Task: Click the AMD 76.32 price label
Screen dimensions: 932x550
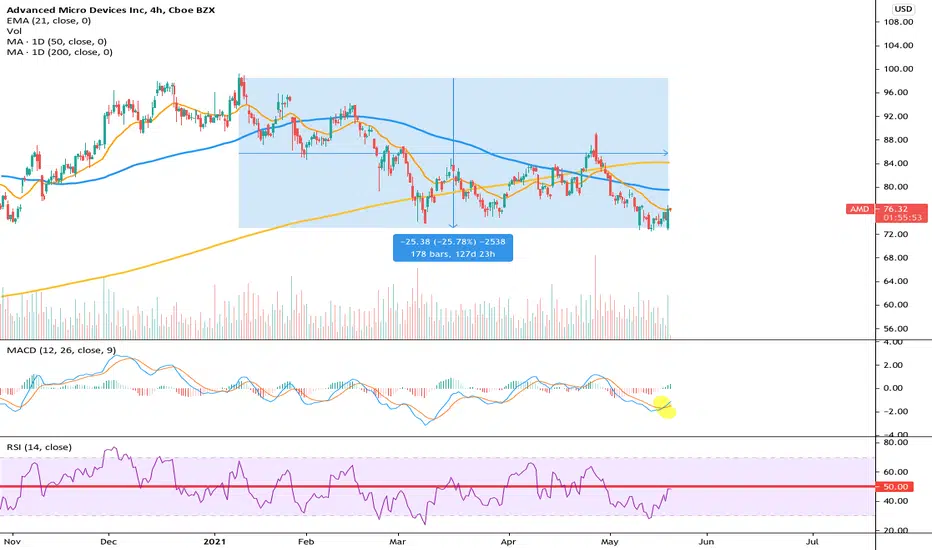Action: click(x=886, y=213)
